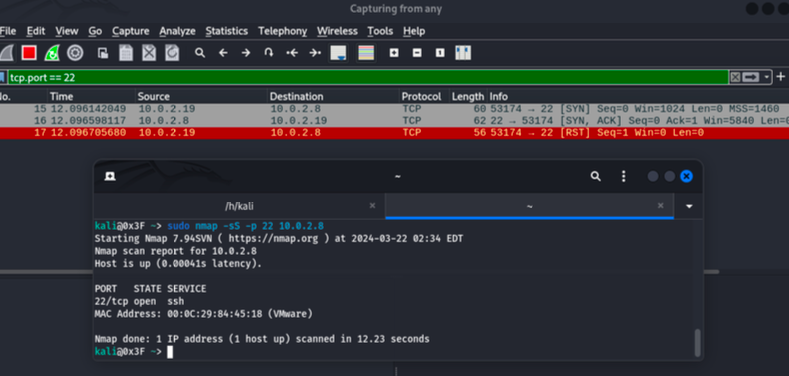Toggle packet list colorization
This screenshot has width=789, height=376.
pos(366,53)
